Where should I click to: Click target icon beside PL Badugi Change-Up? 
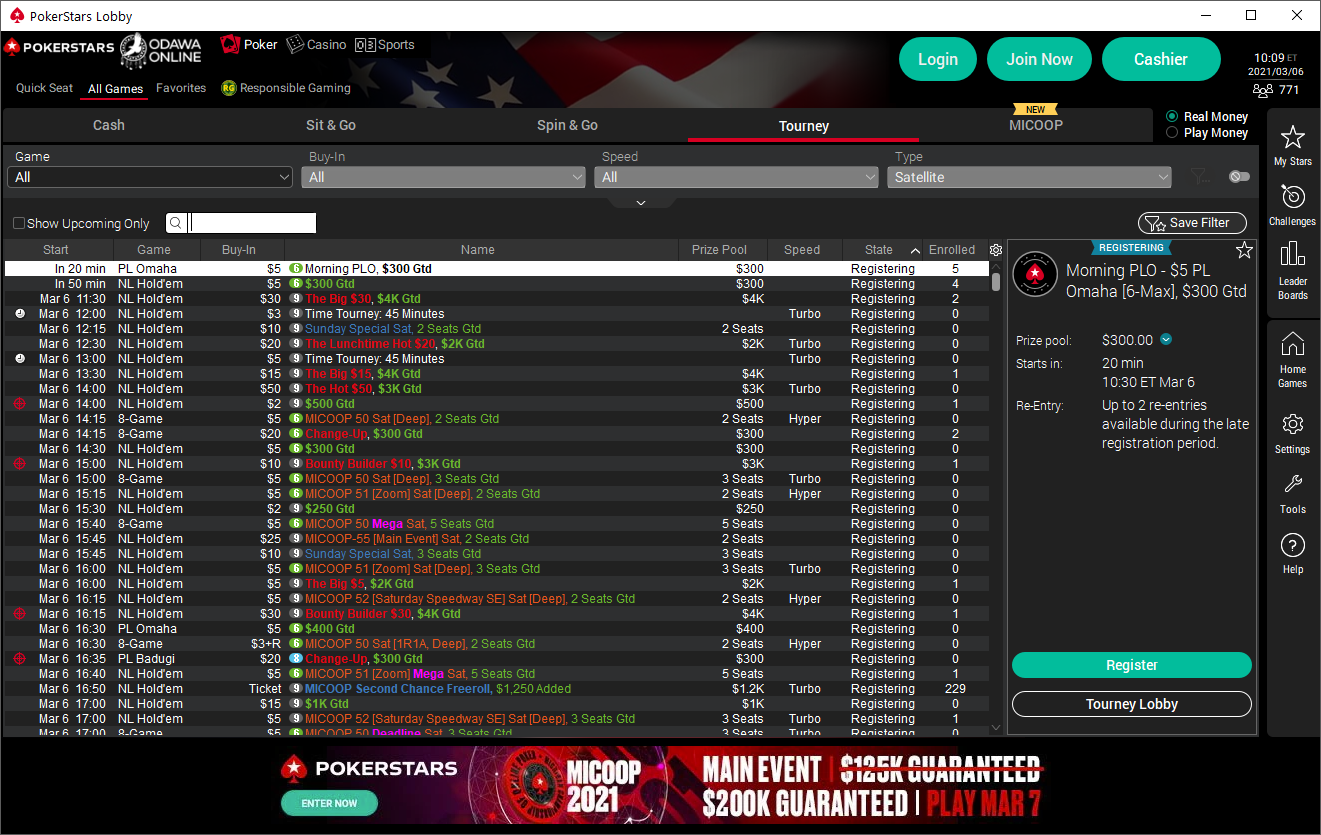click(x=20, y=659)
